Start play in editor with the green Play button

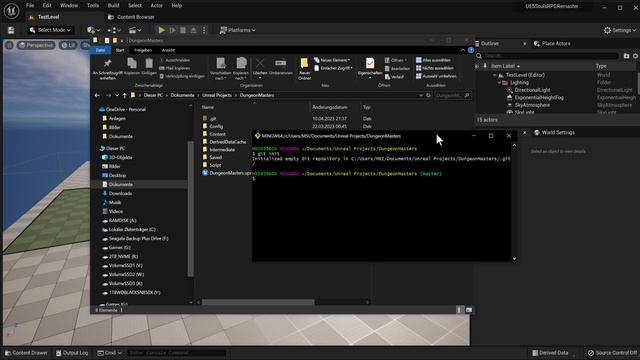(162, 30)
